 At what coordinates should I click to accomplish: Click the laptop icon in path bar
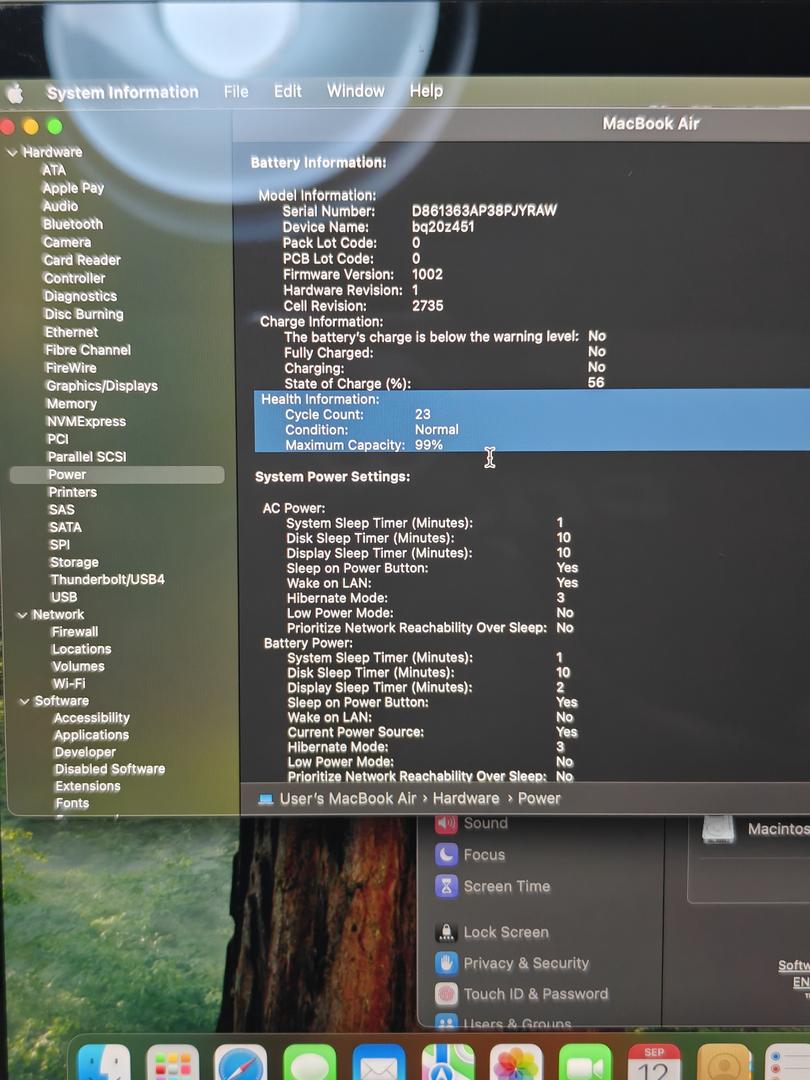tap(266, 799)
